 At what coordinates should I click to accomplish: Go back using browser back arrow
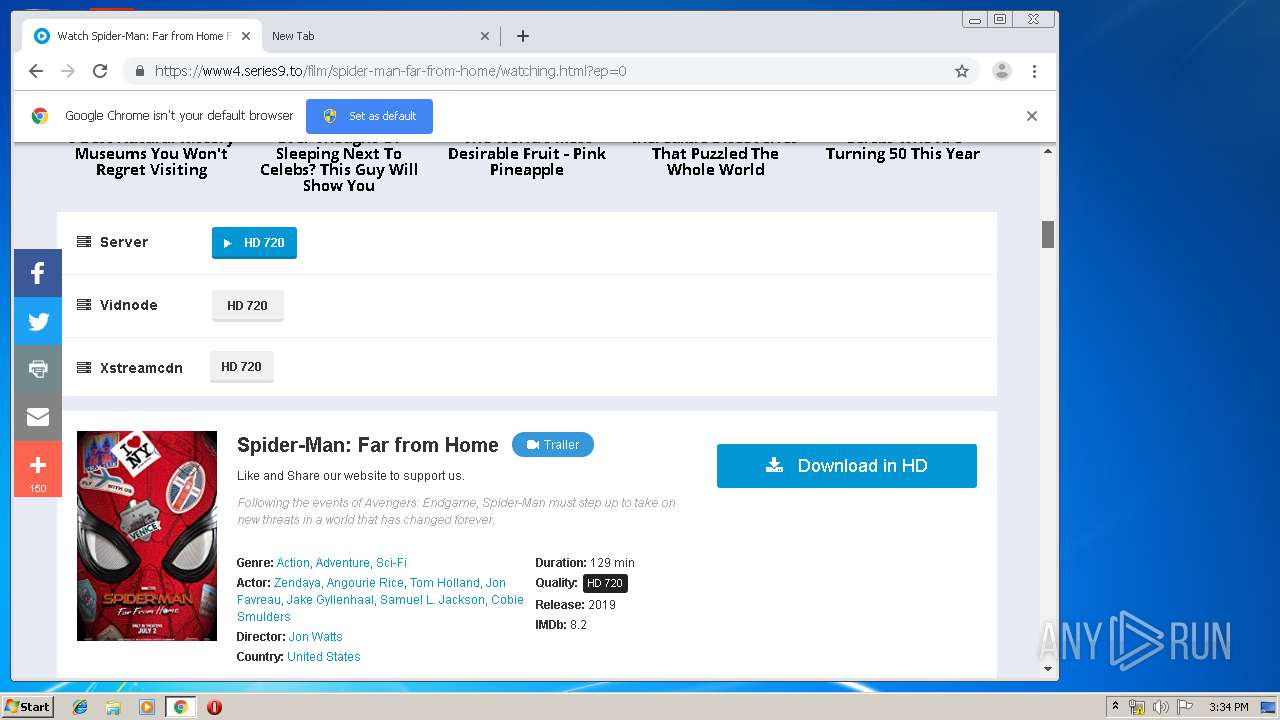(x=36, y=71)
